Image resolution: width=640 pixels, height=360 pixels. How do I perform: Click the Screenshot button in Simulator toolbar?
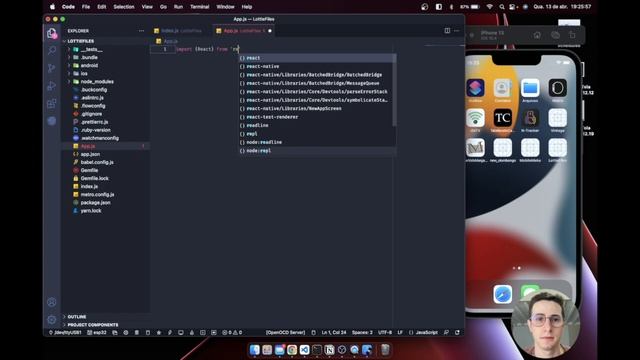[555, 36]
